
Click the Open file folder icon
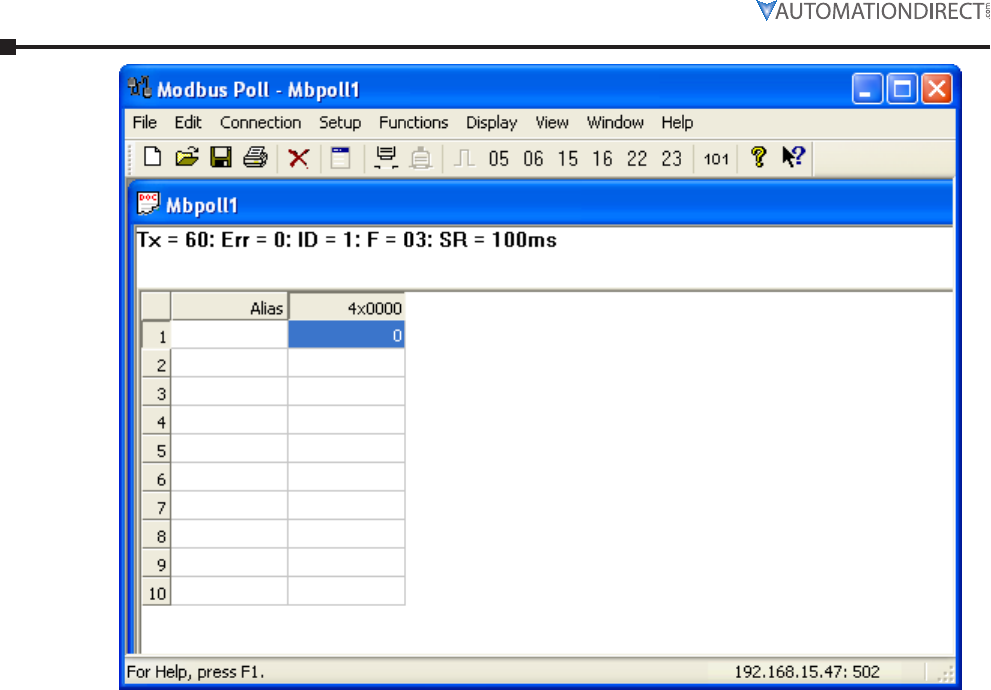(186, 157)
